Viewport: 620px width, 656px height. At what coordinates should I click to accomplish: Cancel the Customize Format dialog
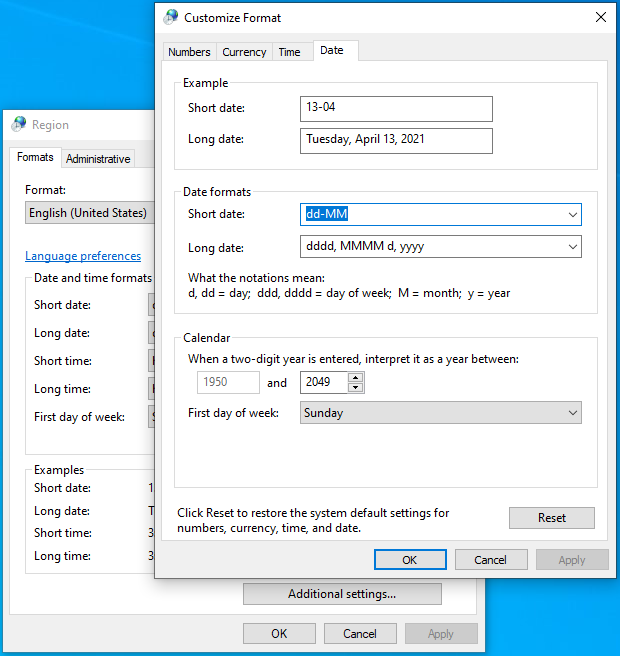tap(491, 560)
